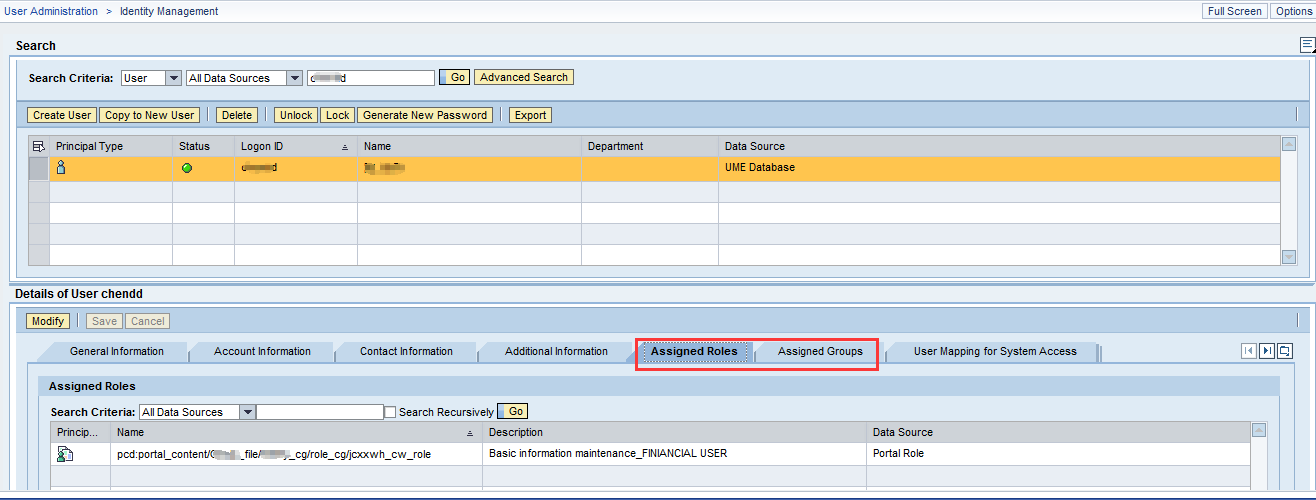Click the Principal Type column header

(111, 146)
